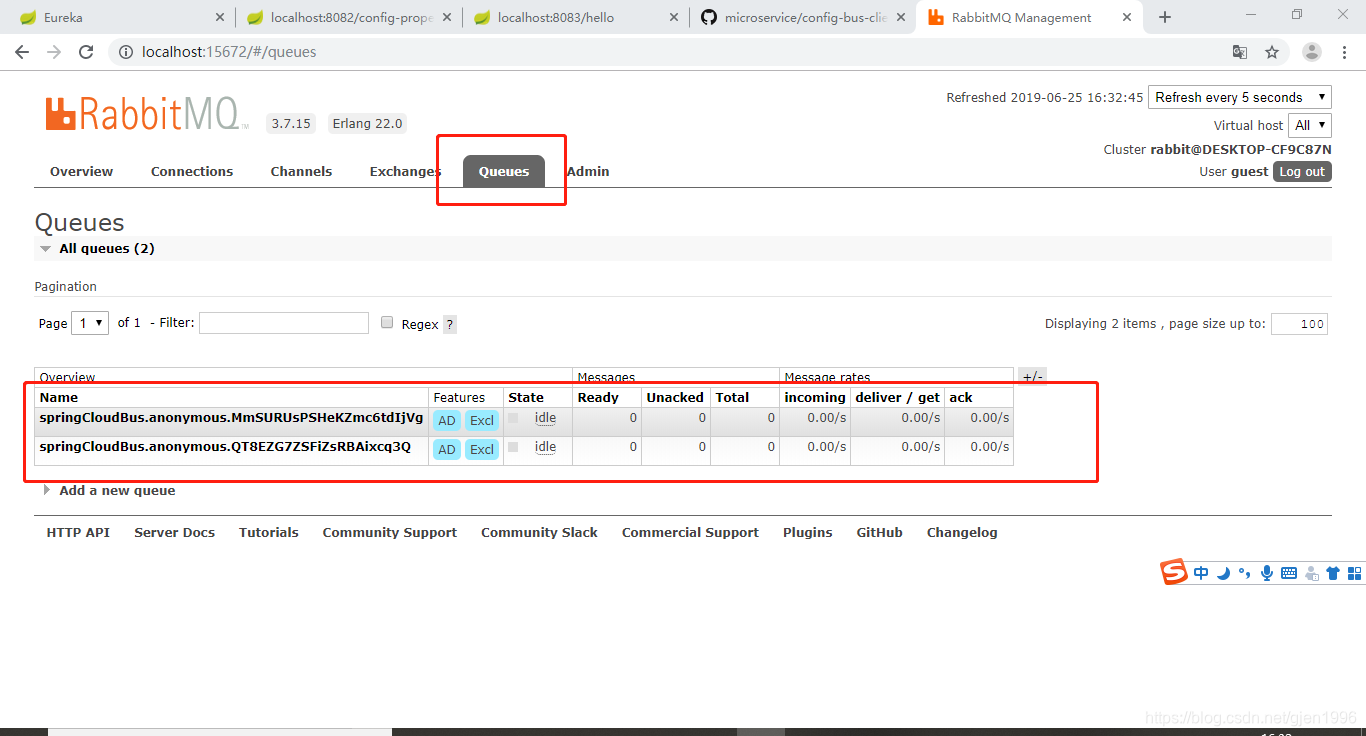Go back to previous page in browser
This screenshot has height=736, width=1366.
pyautogui.click(x=22, y=52)
